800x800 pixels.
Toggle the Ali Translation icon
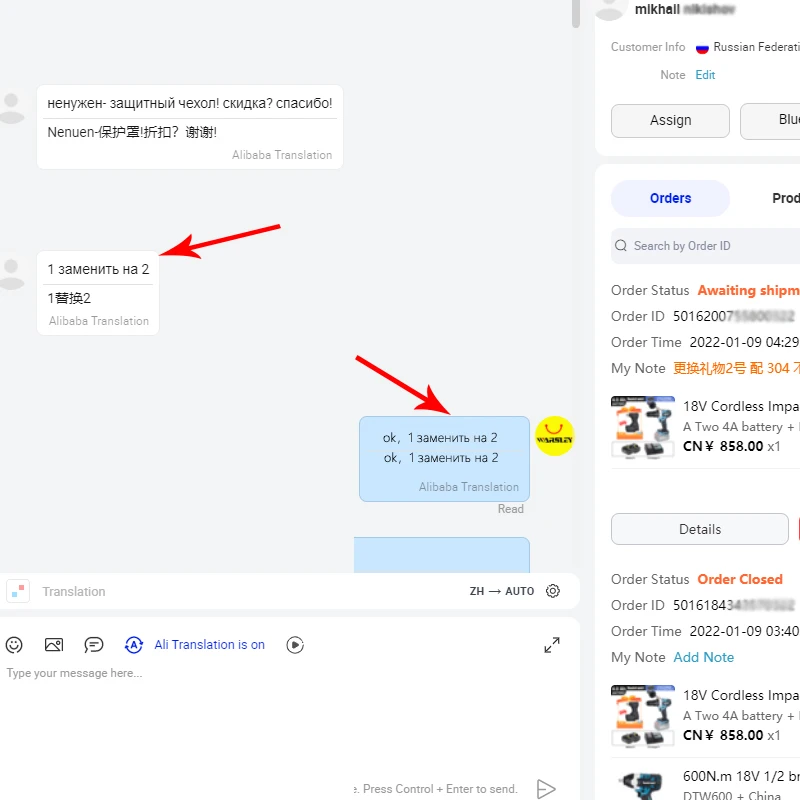[134, 645]
